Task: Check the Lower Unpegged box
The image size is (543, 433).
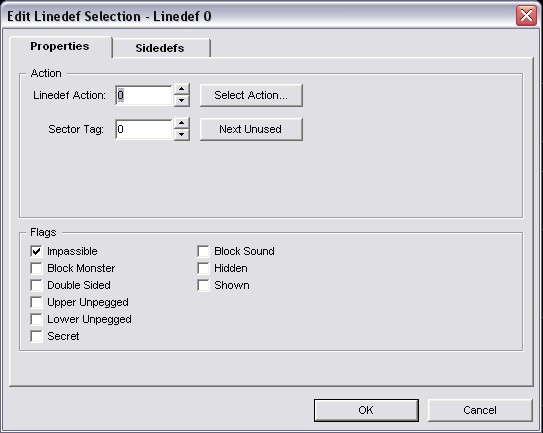Action: [36, 319]
